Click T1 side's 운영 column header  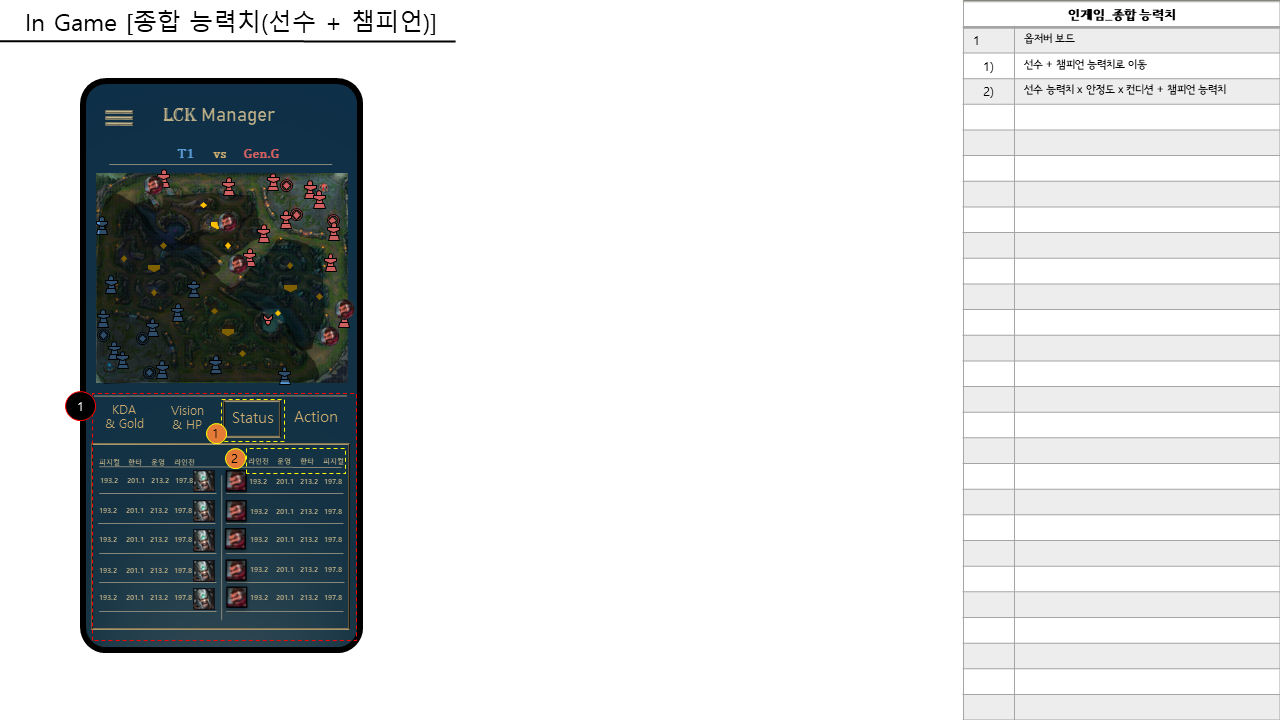158,462
